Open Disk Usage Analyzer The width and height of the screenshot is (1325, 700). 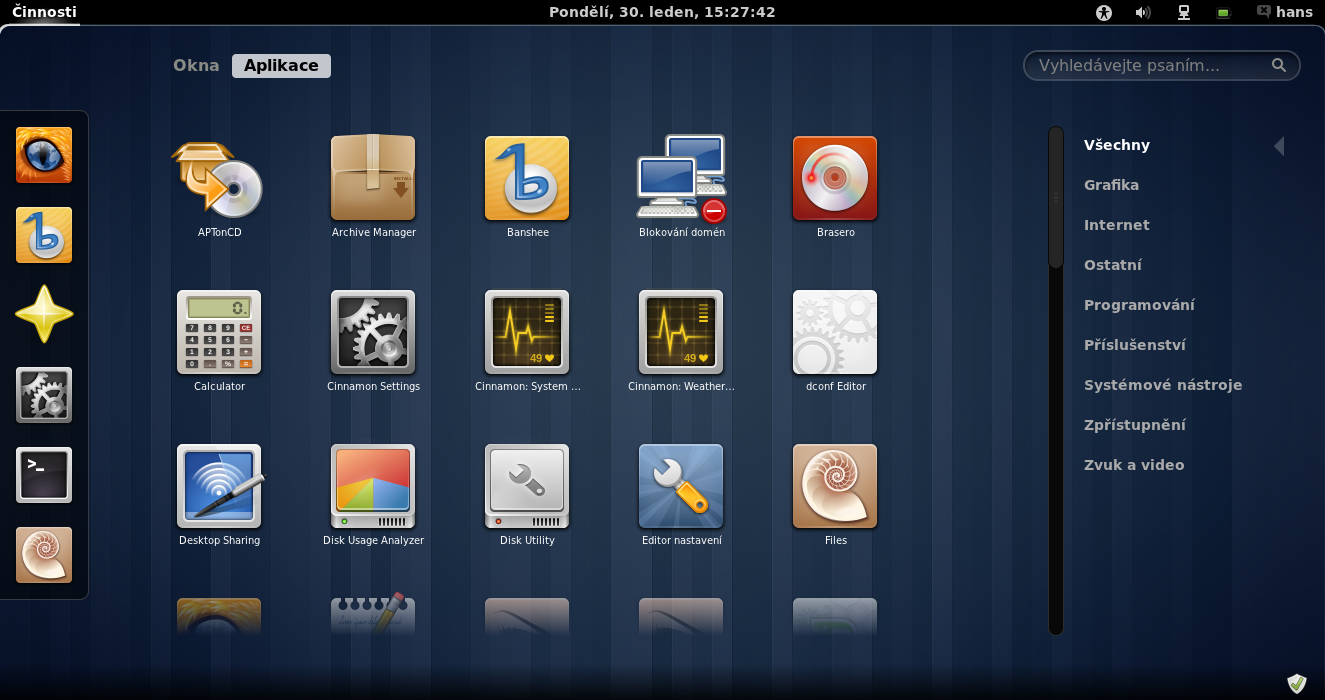pyautogui.click(x=373, y=495)
